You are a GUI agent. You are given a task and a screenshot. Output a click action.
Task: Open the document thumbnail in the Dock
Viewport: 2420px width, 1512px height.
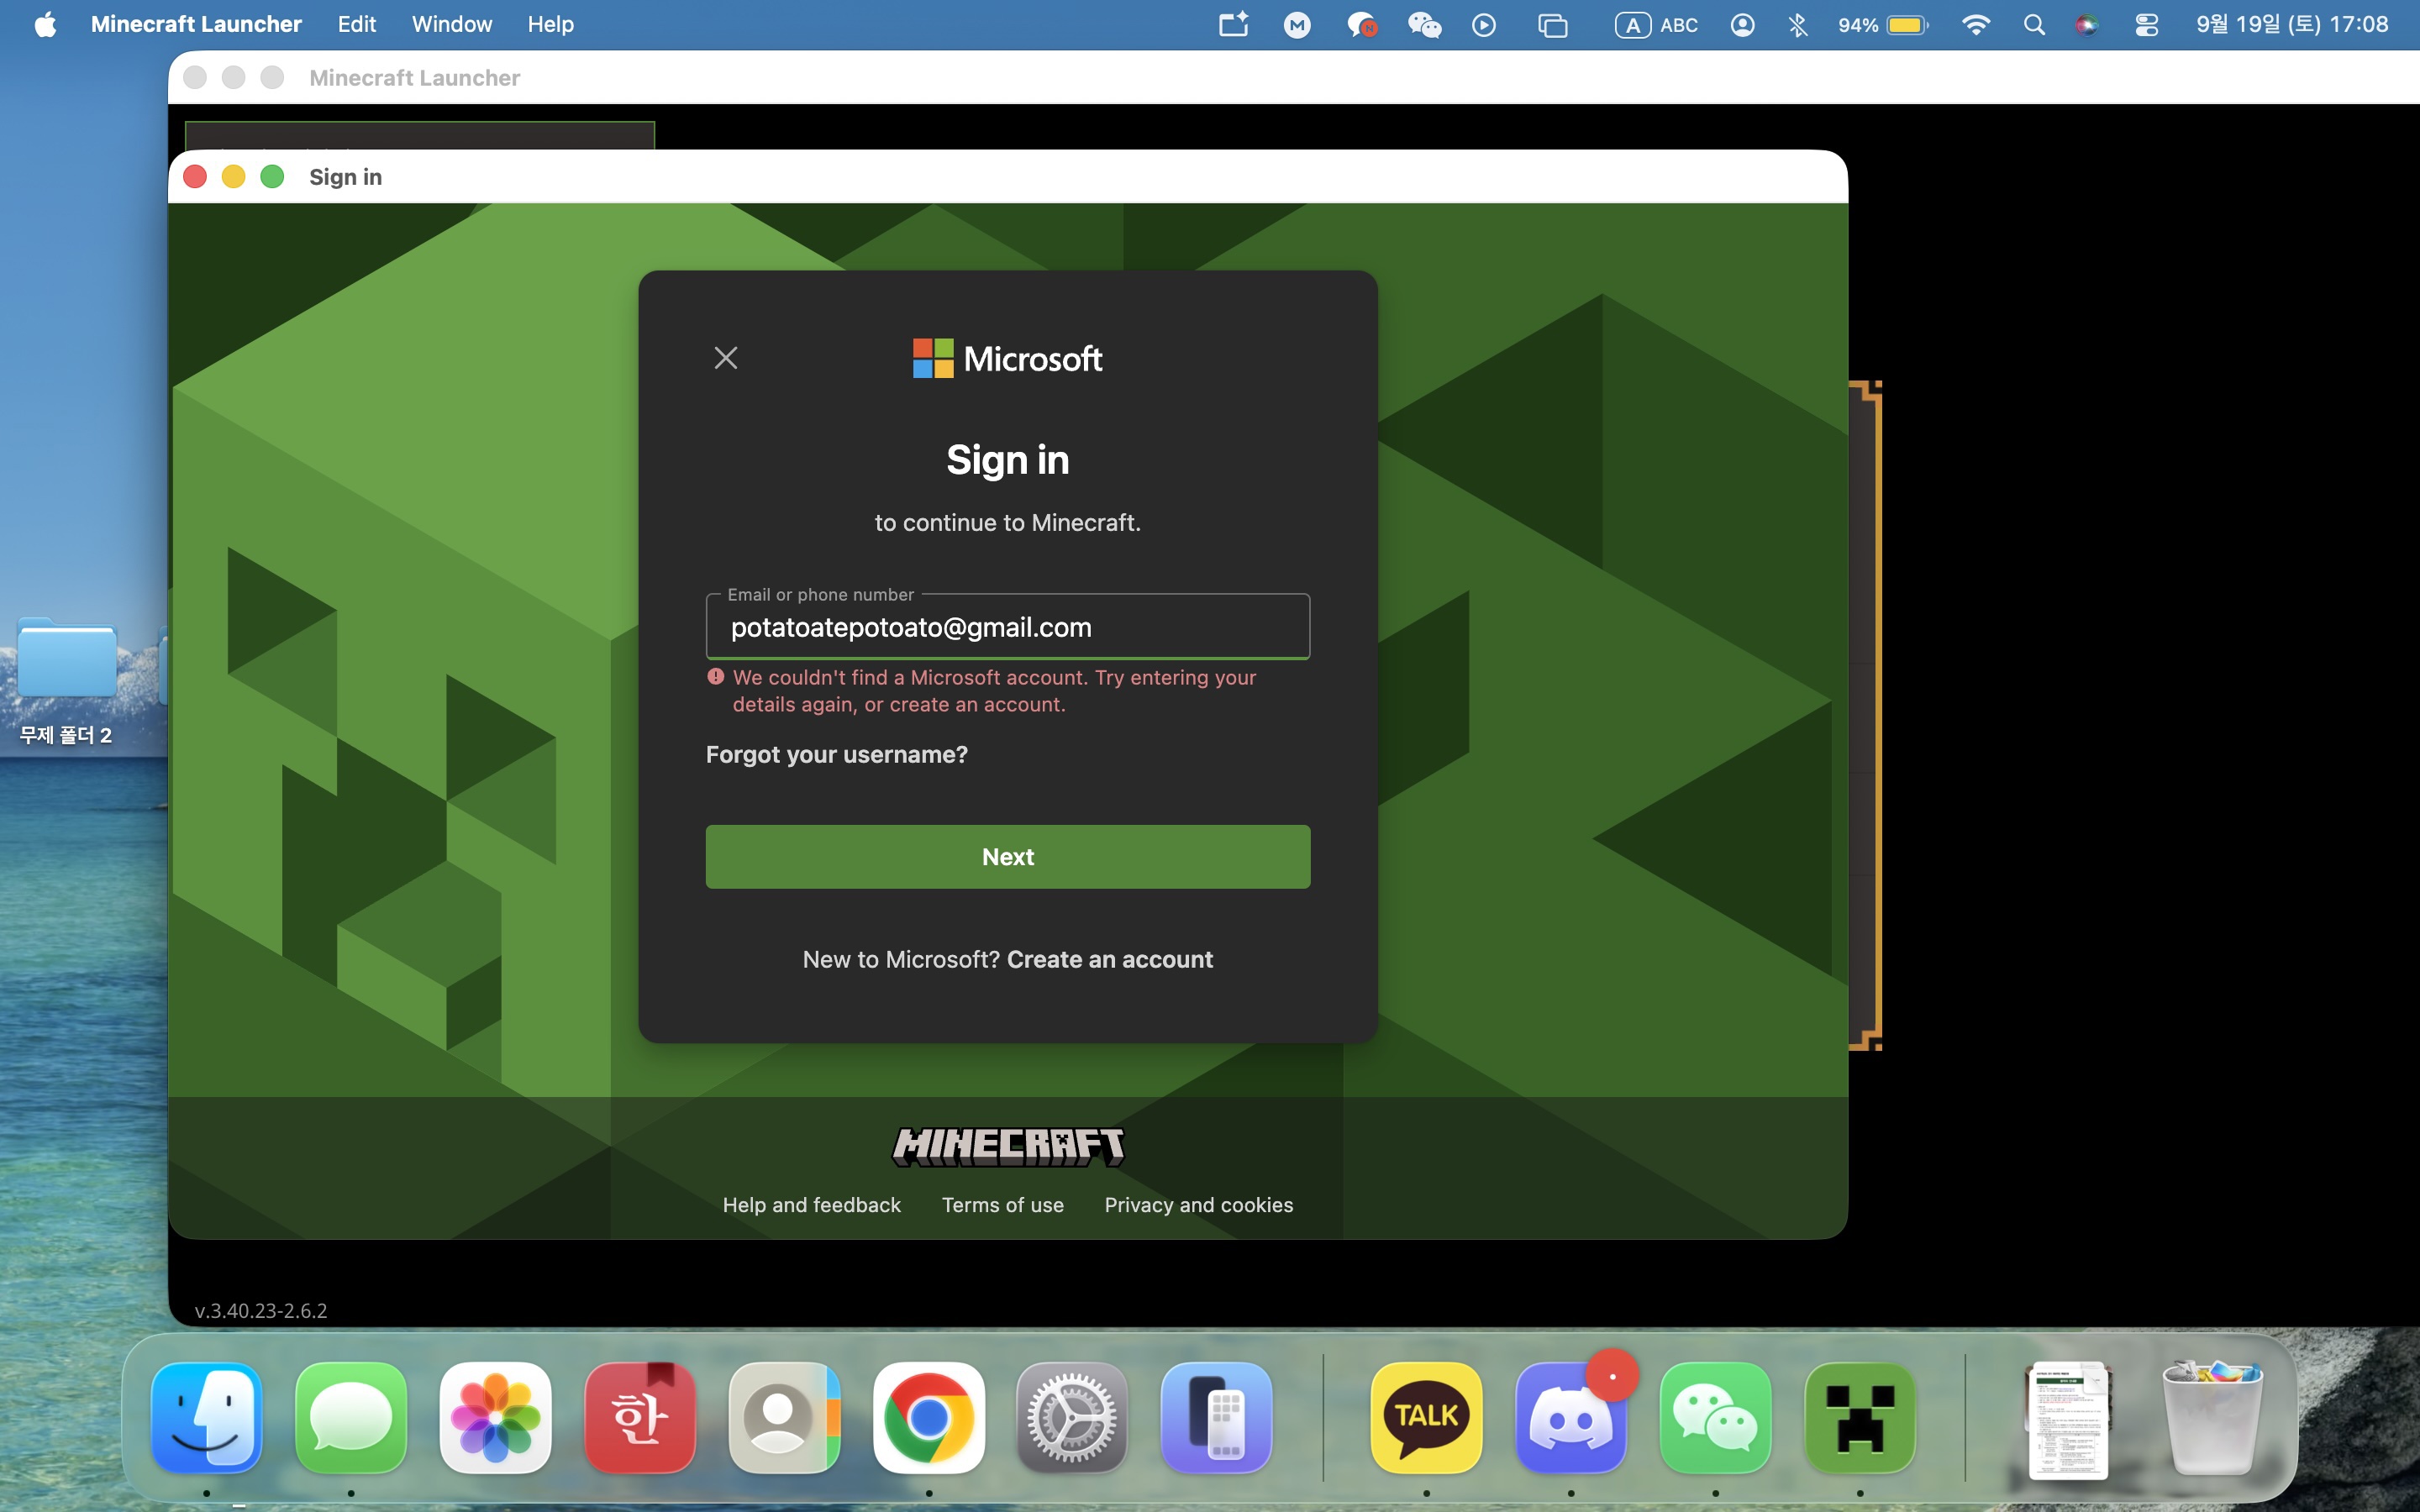2068,1419
